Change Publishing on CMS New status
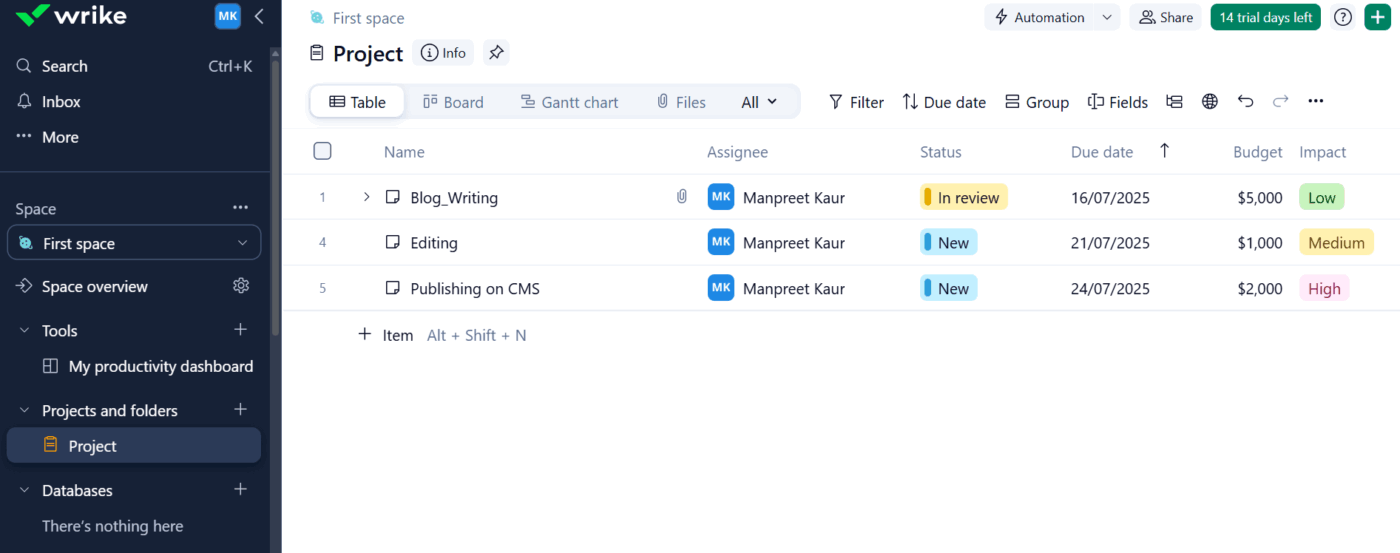Image resolution: width=1400 pixels, height=553 pixels. (948, 288)
